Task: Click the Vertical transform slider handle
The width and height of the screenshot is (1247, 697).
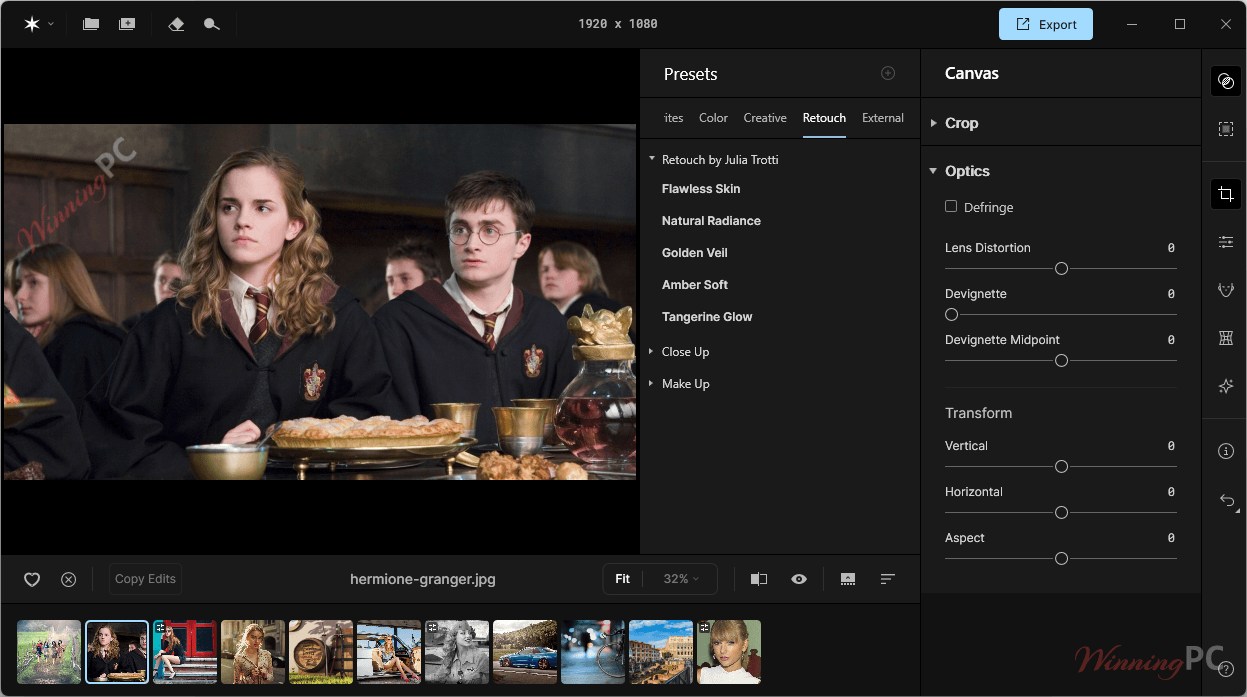Action: [x=1061, y=467]
